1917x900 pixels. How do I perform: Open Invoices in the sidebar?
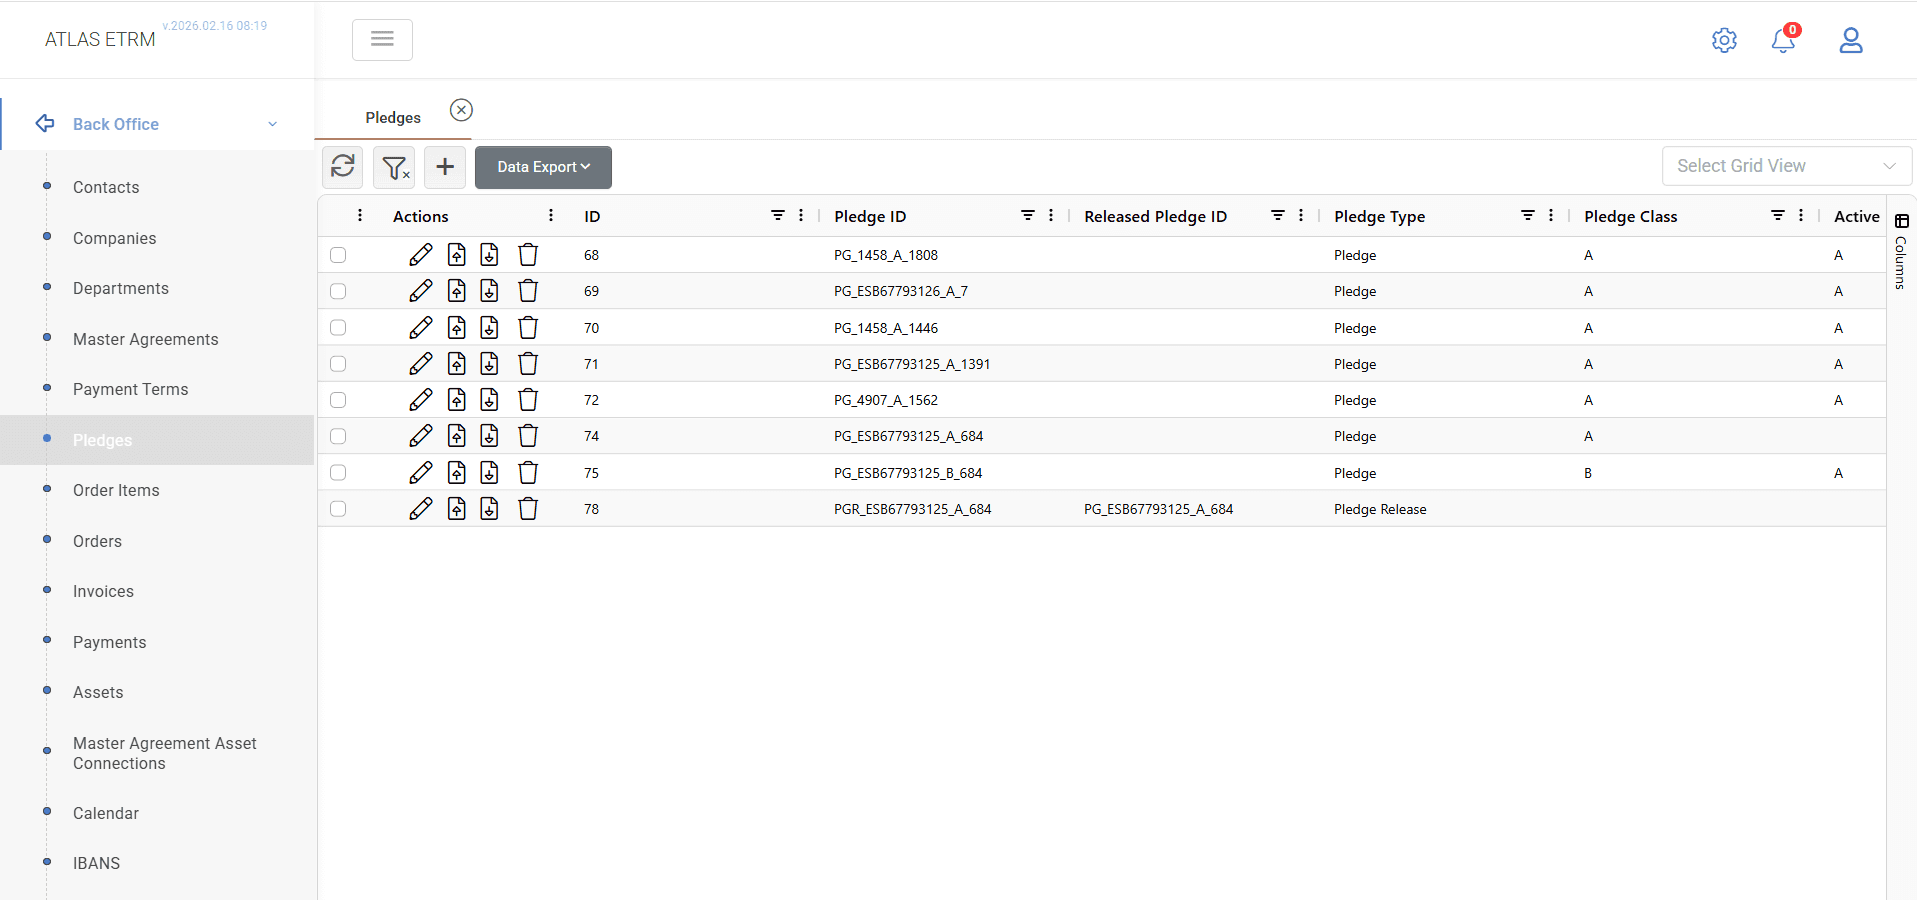(103, 591)
